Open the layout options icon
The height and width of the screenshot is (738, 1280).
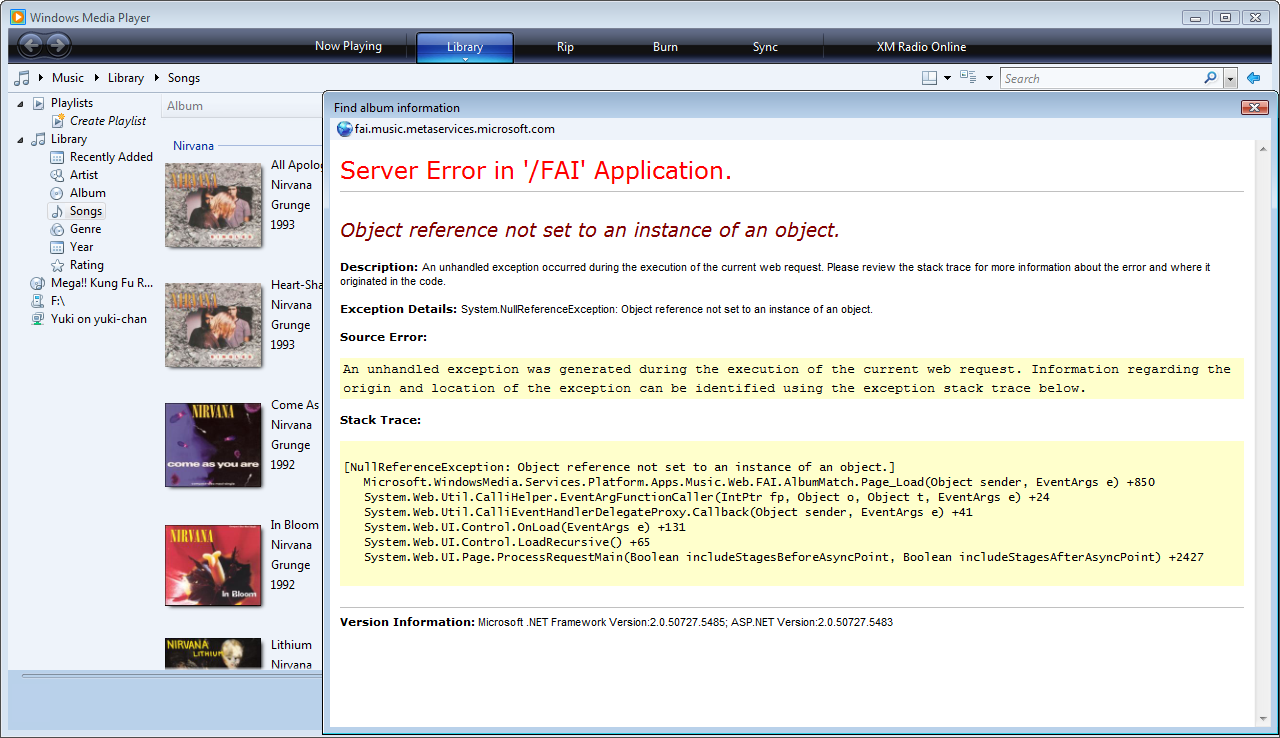click(930, 78)
